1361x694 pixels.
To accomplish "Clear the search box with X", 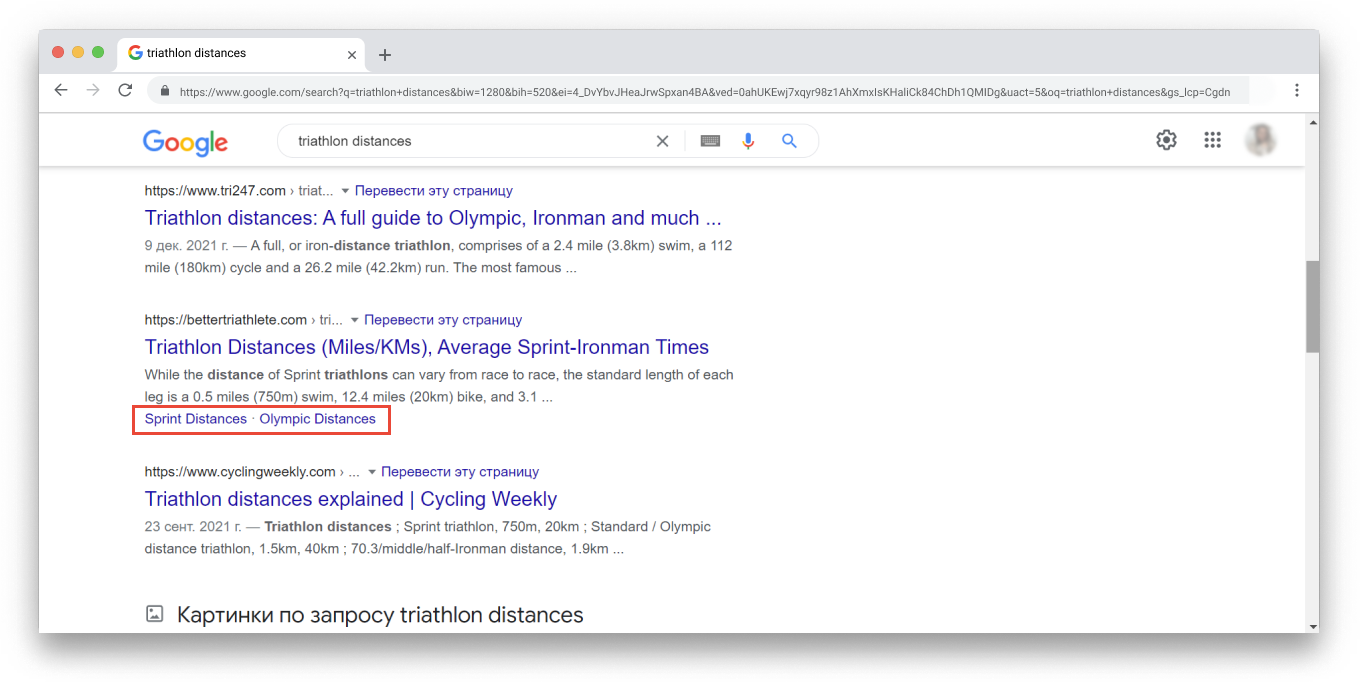I will [x=662, y=141].
